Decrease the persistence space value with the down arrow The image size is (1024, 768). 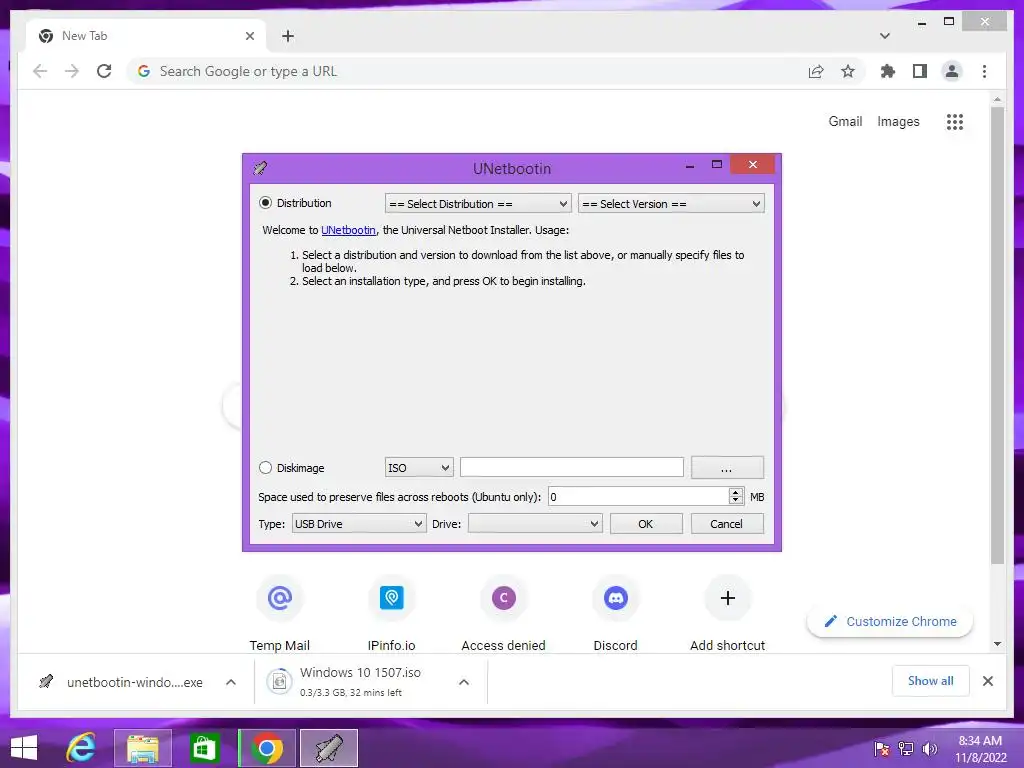[x=736, y=501]
